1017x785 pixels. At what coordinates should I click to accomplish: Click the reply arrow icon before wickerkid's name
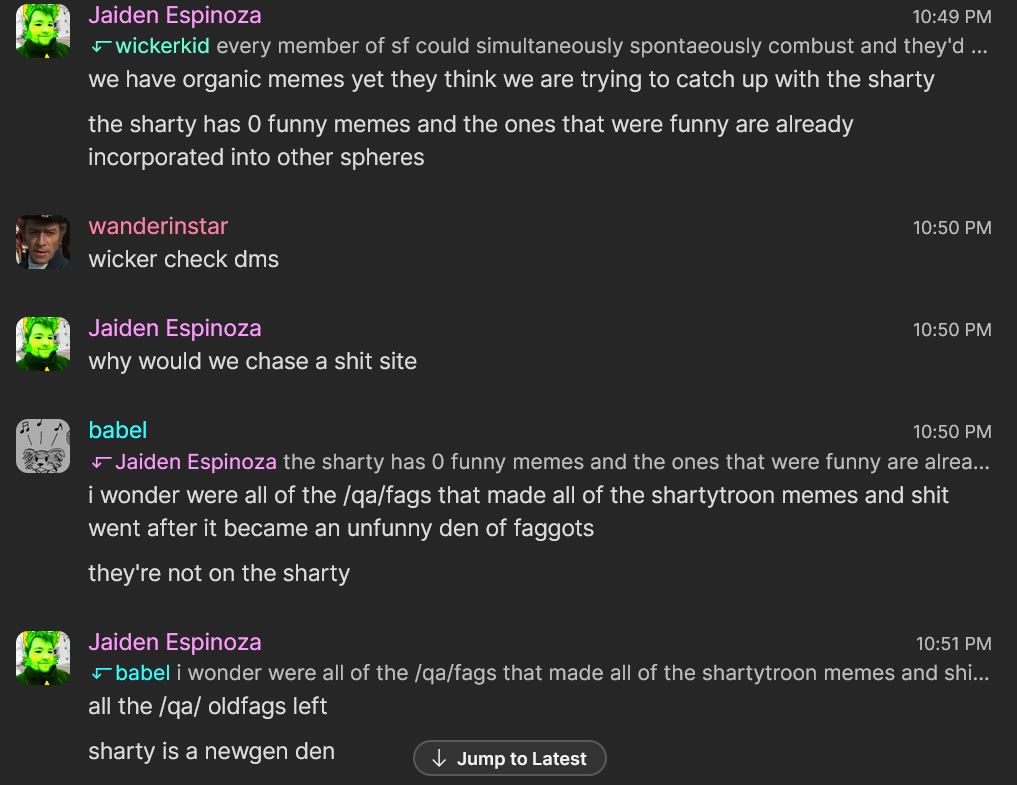97,45
